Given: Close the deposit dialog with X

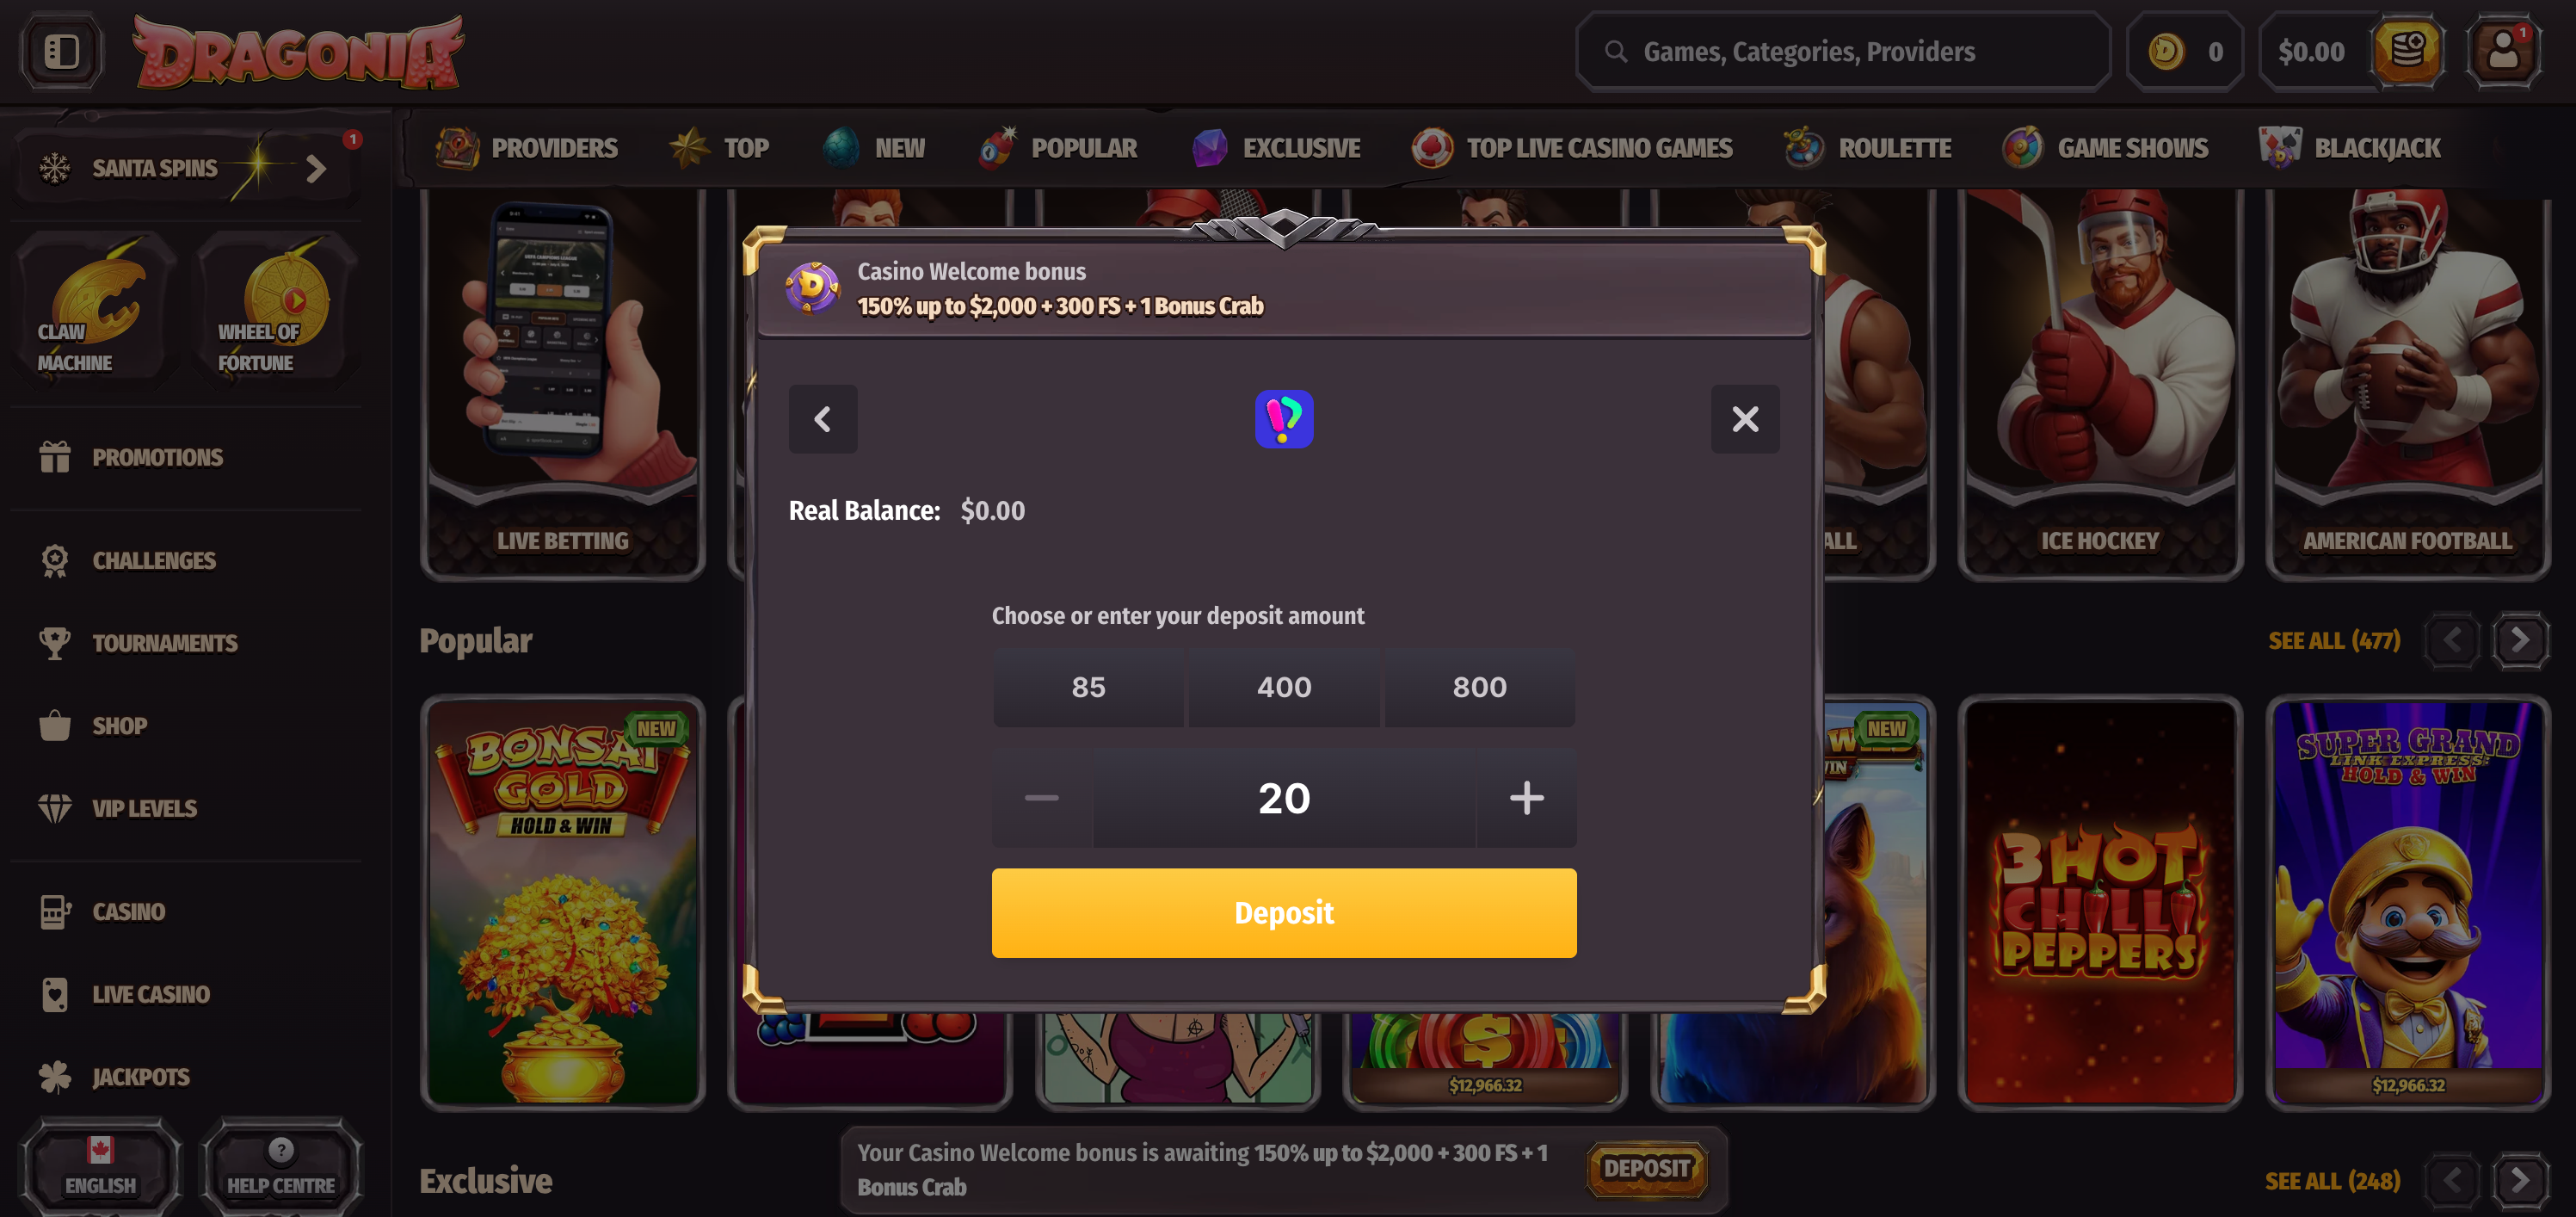Looking at the screenshot, I should coord(1745,419).
